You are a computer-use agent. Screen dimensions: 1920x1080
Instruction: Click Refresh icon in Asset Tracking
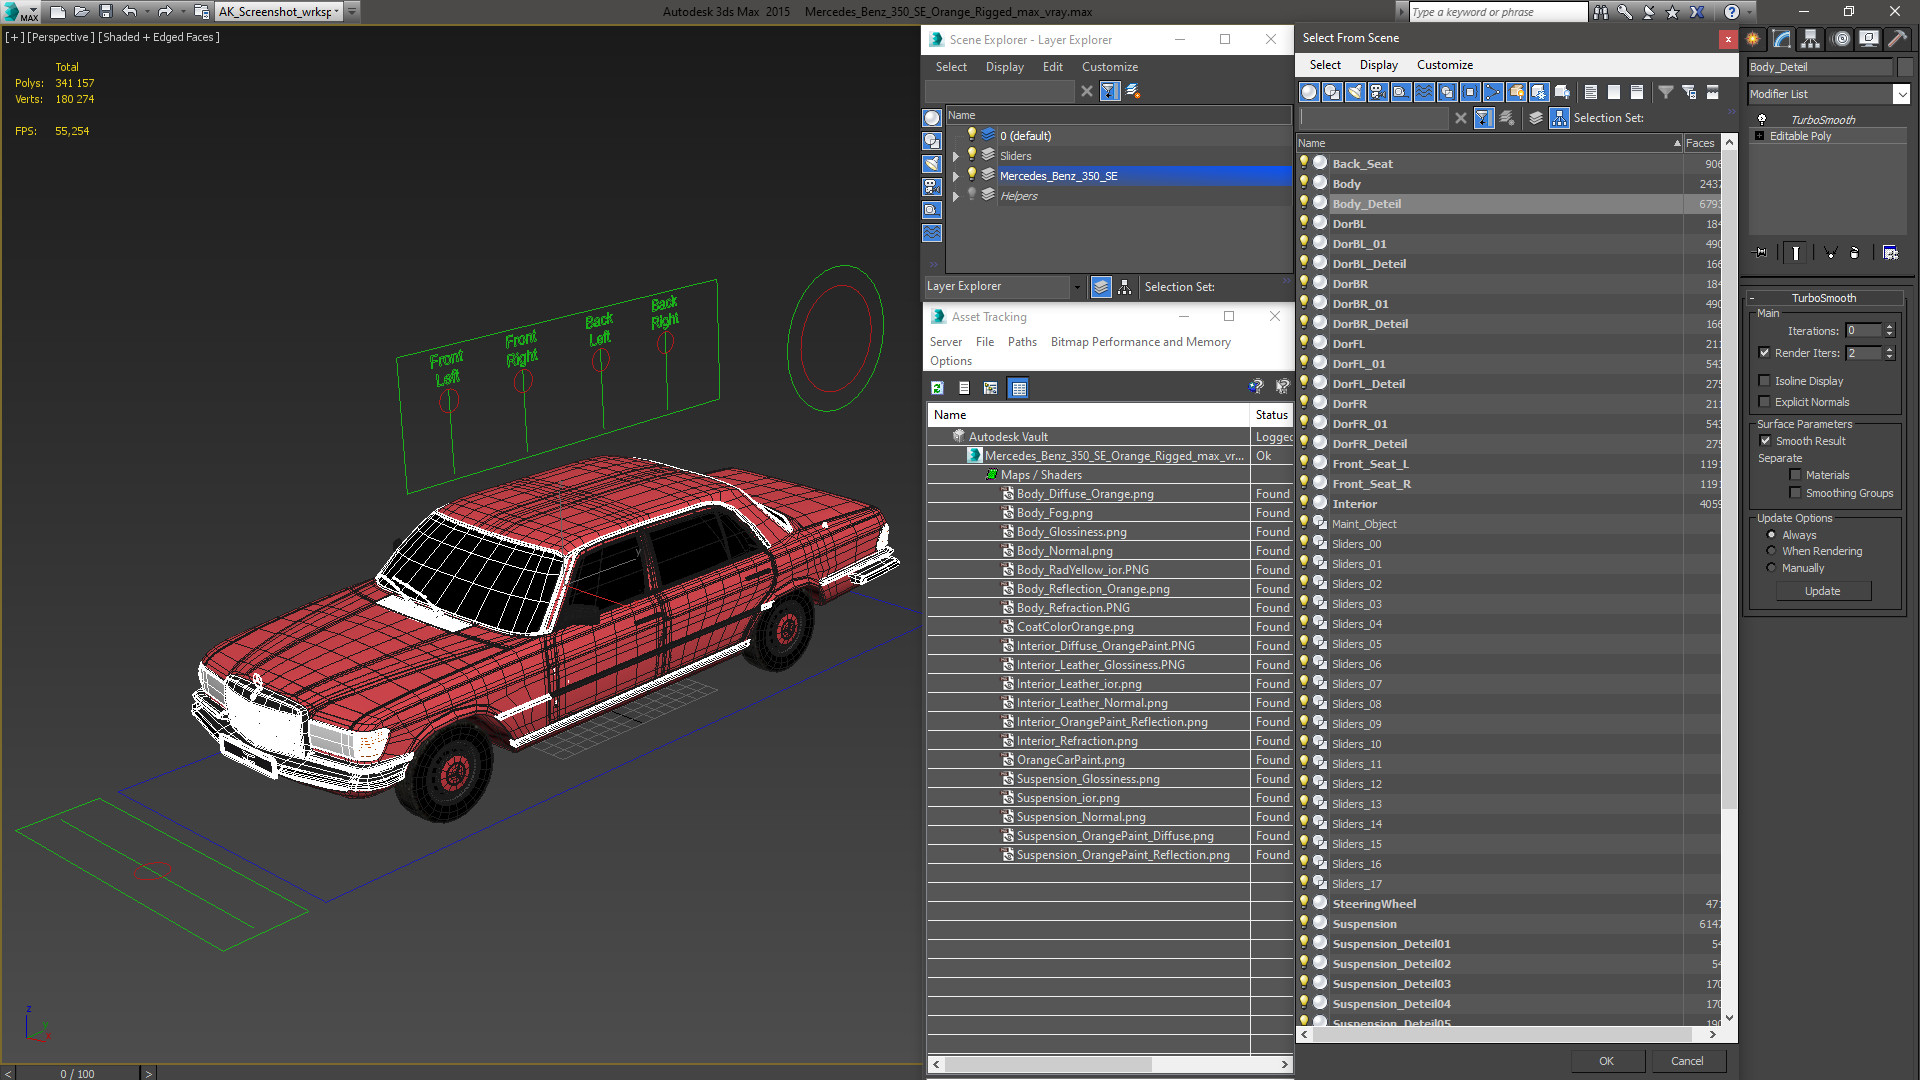(937, 388)
